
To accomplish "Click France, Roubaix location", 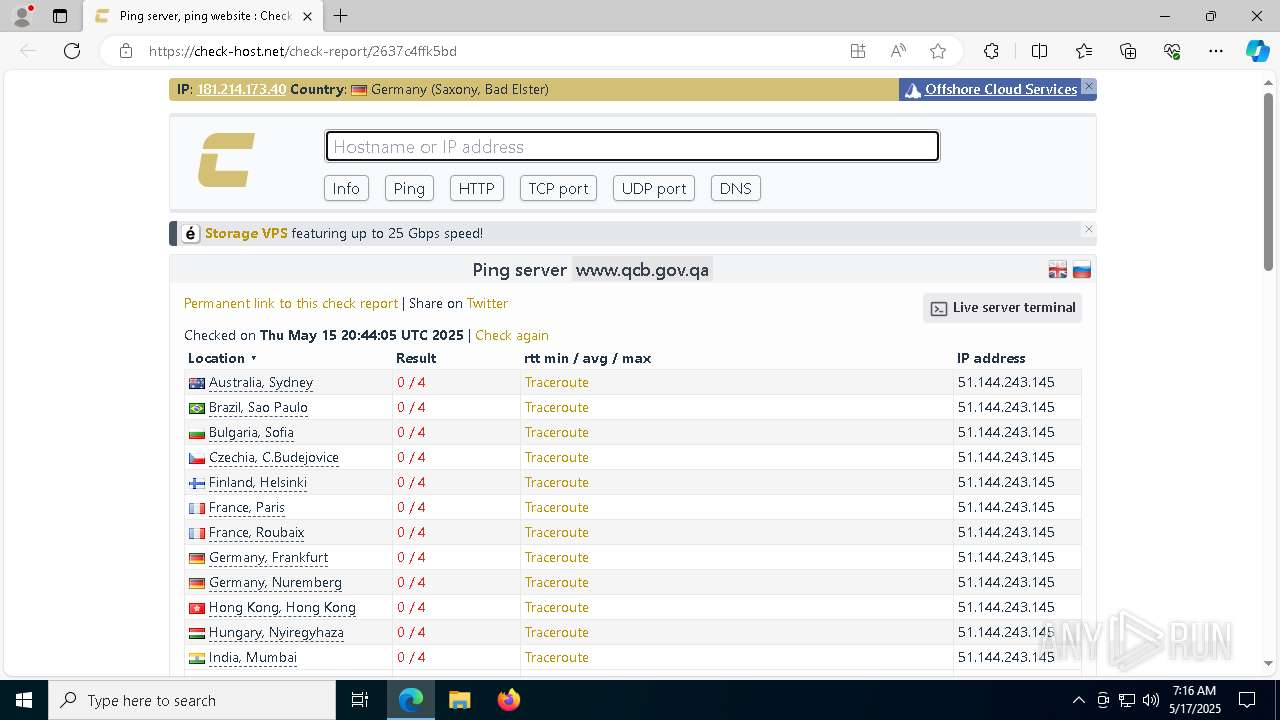I will (x=257, y=532).
